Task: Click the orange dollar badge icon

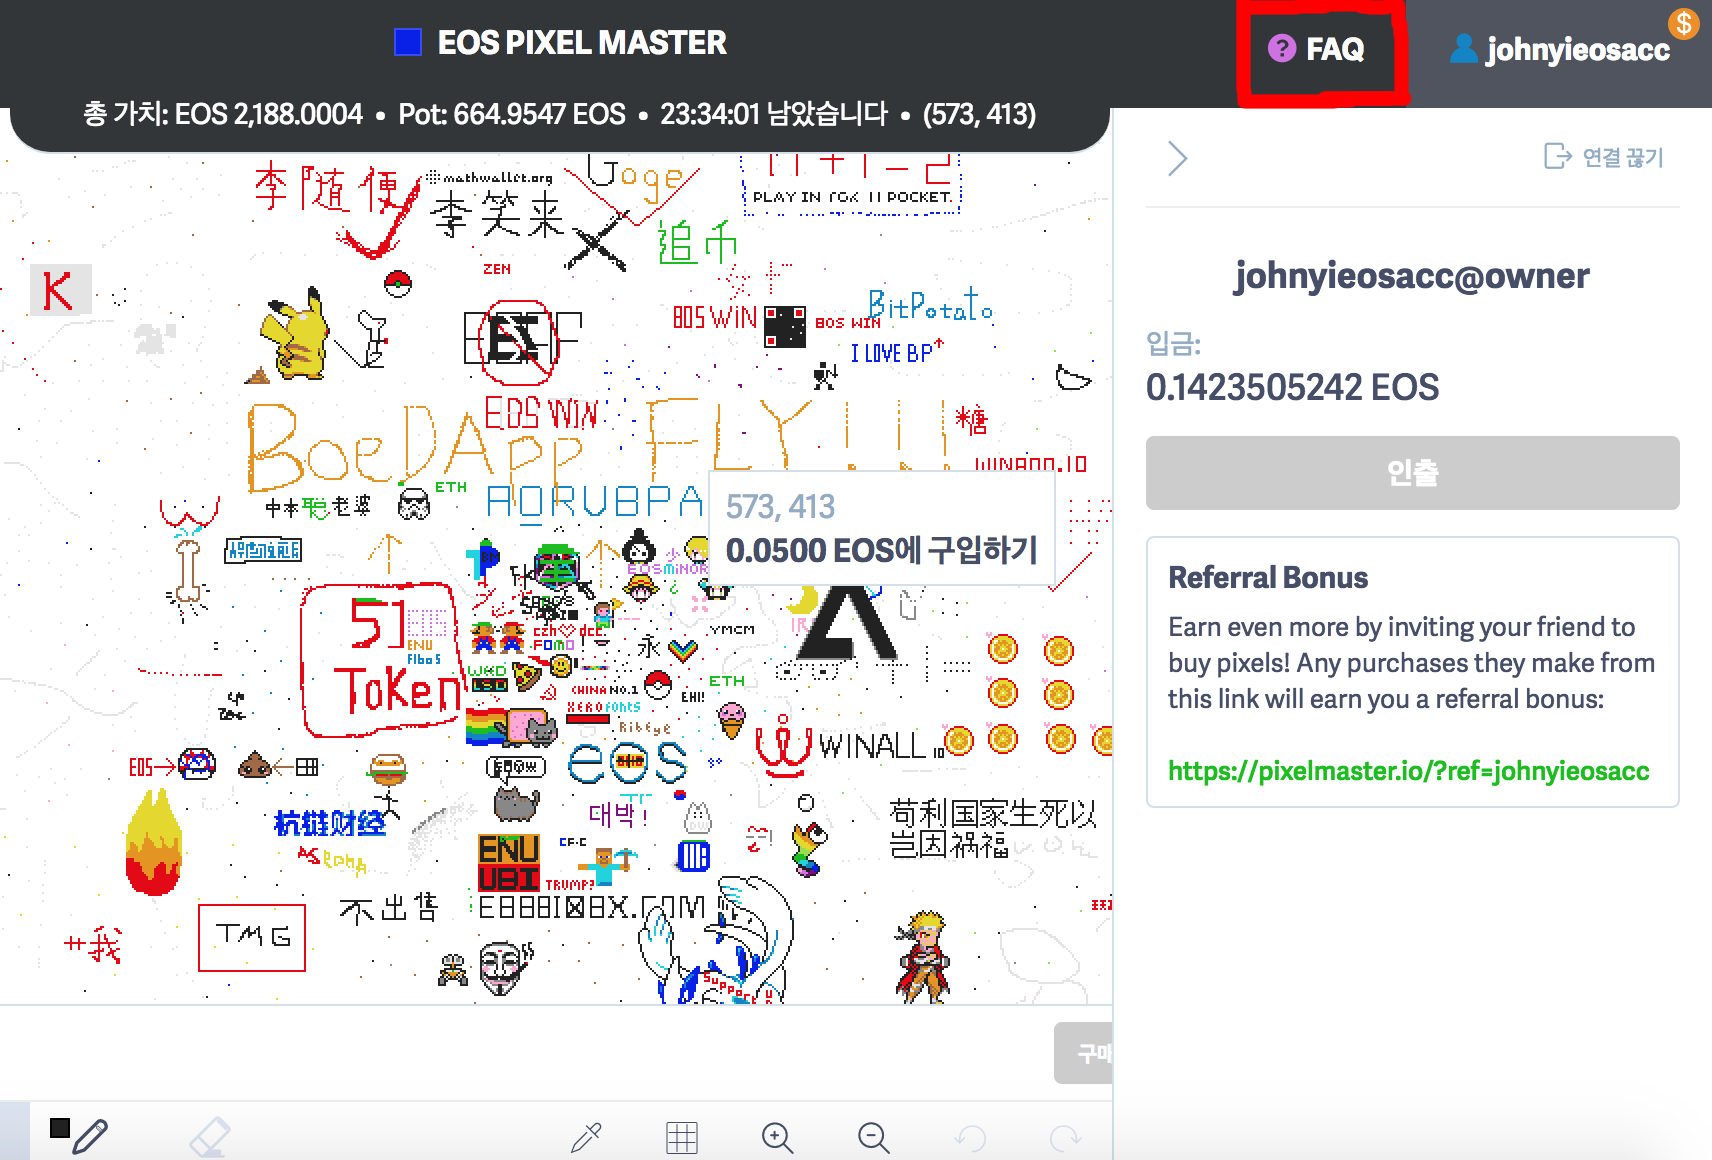Action: (x=1684, y=23)
